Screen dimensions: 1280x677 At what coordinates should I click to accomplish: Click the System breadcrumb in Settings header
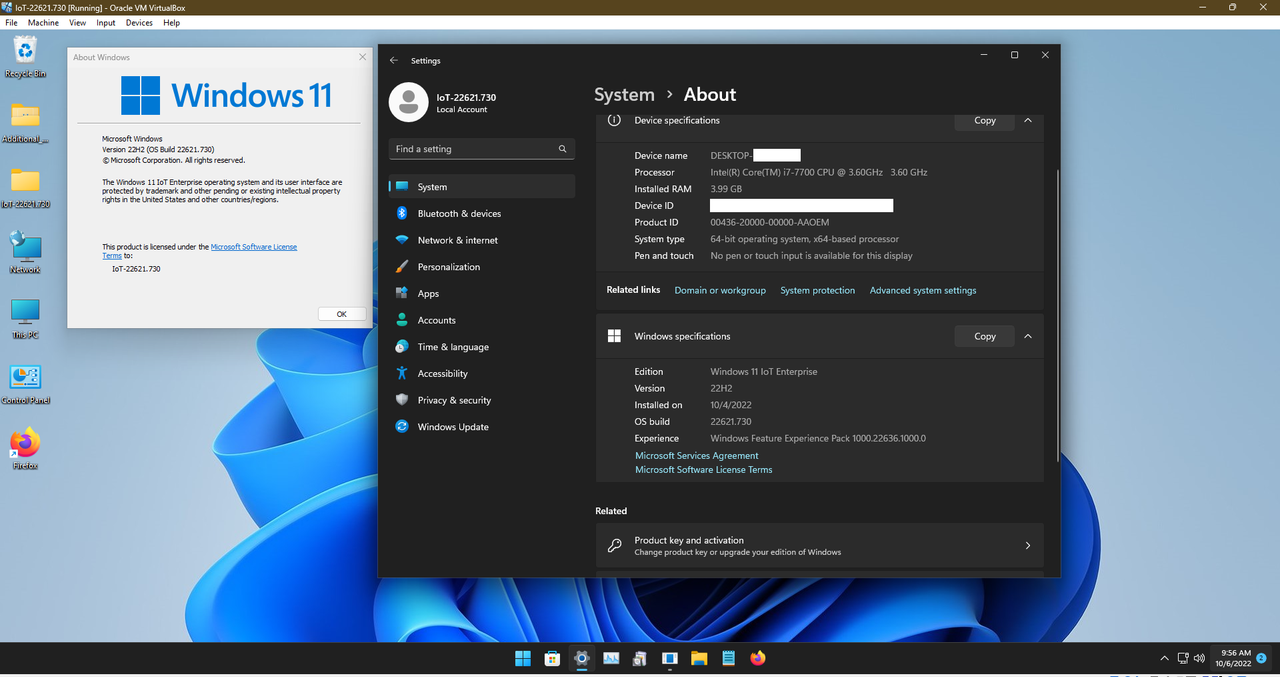coord(624,94)
